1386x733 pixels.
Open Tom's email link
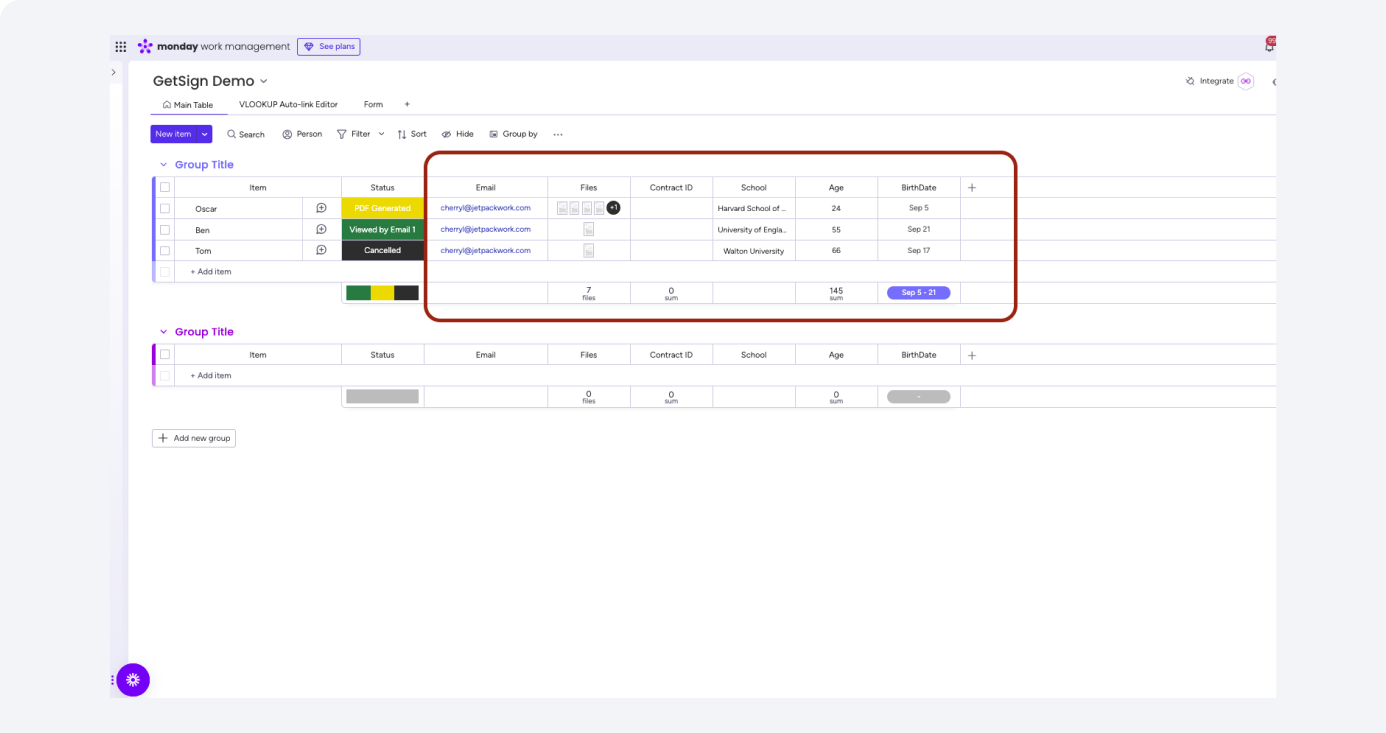point(485,250)
